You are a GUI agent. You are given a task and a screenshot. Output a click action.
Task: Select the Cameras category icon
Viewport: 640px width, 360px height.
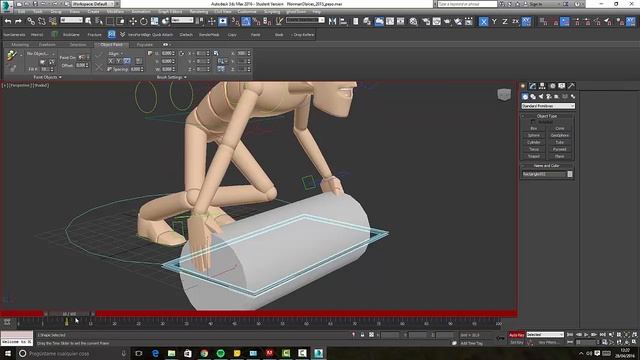549,96
